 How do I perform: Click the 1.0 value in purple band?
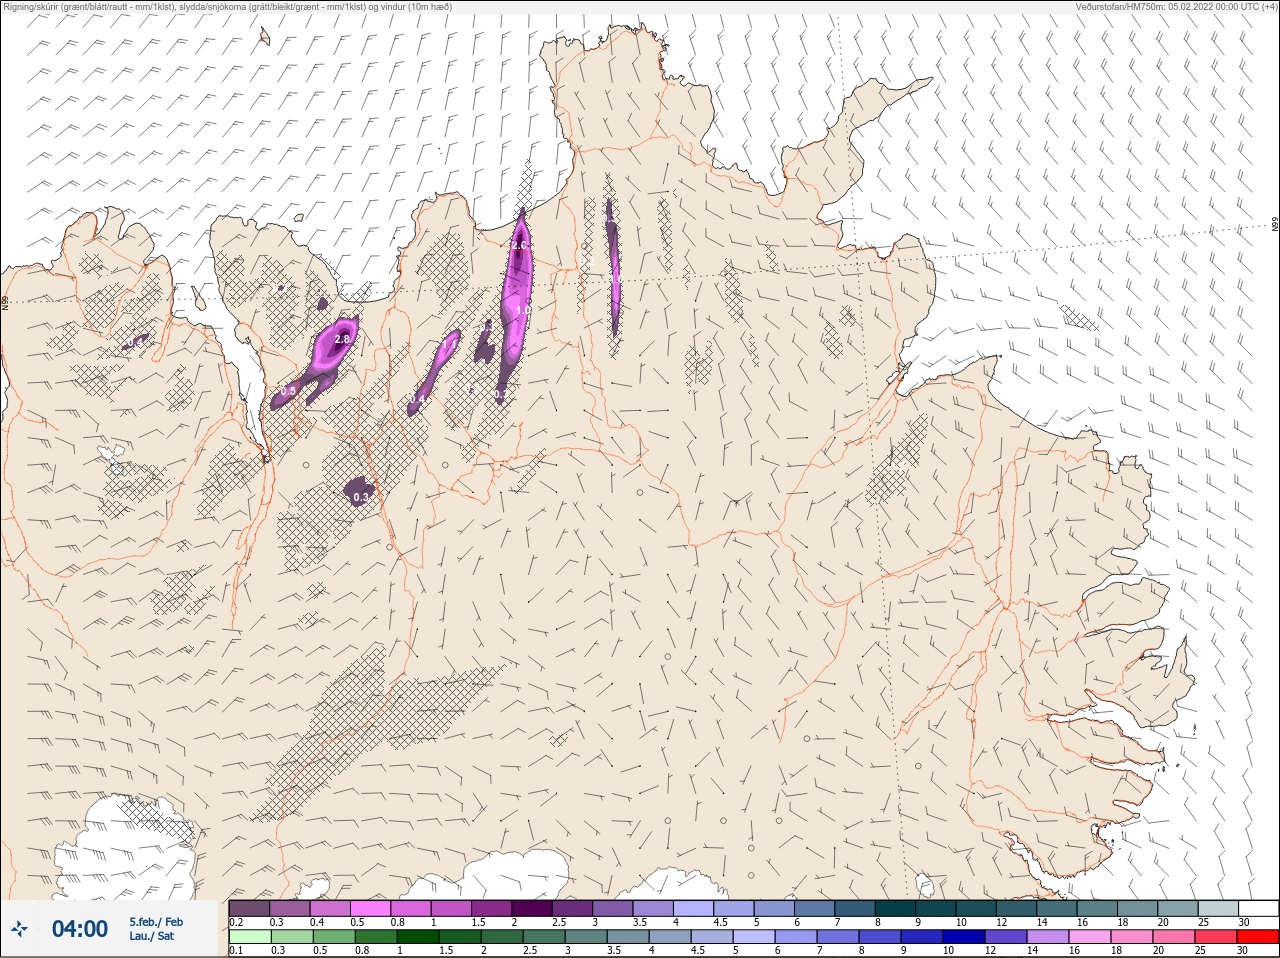tap(522, 311)
